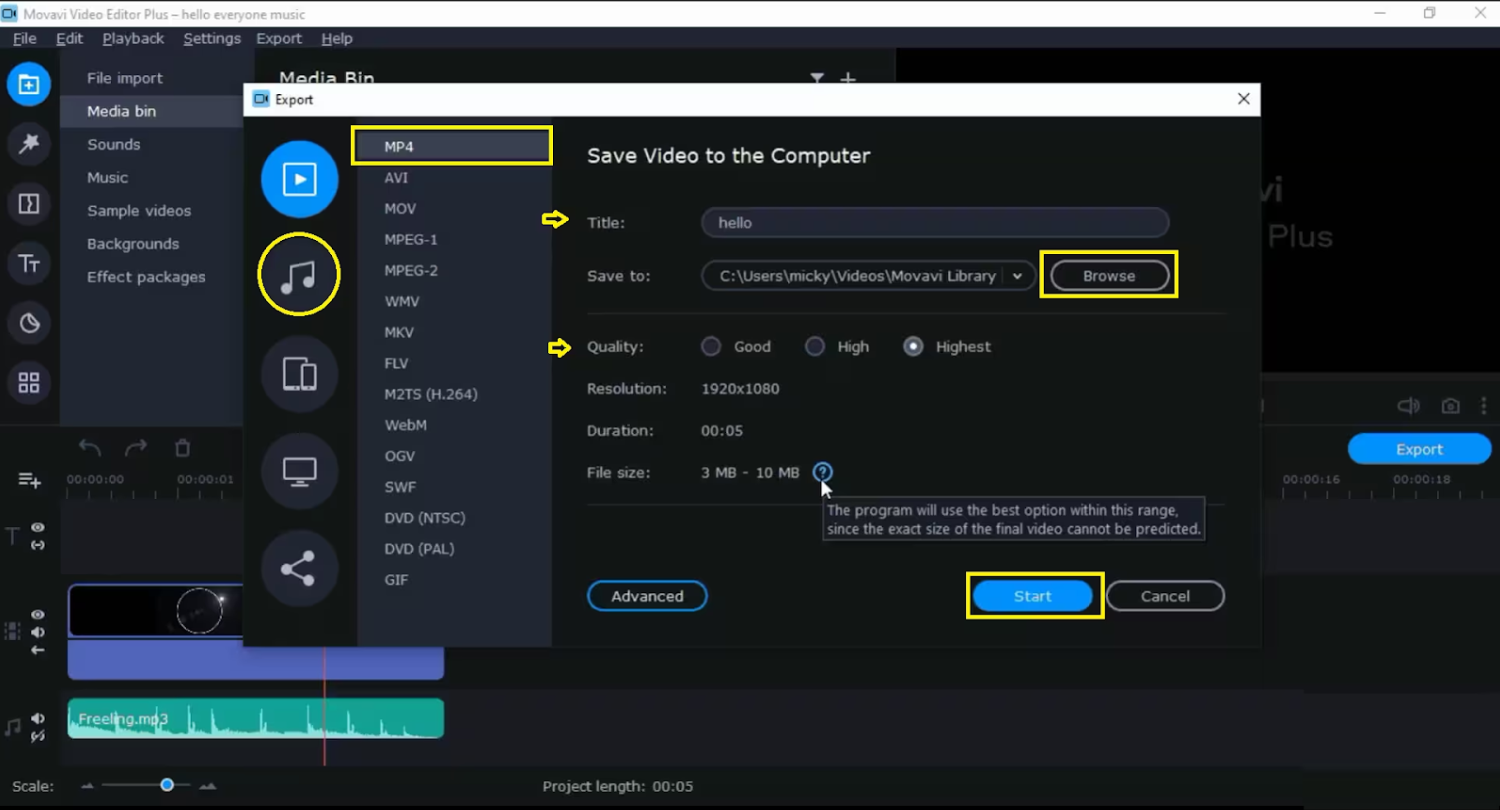Select Save for Devices export category
The height and width of the screenshot is (810, 1500).
point(299,374)
